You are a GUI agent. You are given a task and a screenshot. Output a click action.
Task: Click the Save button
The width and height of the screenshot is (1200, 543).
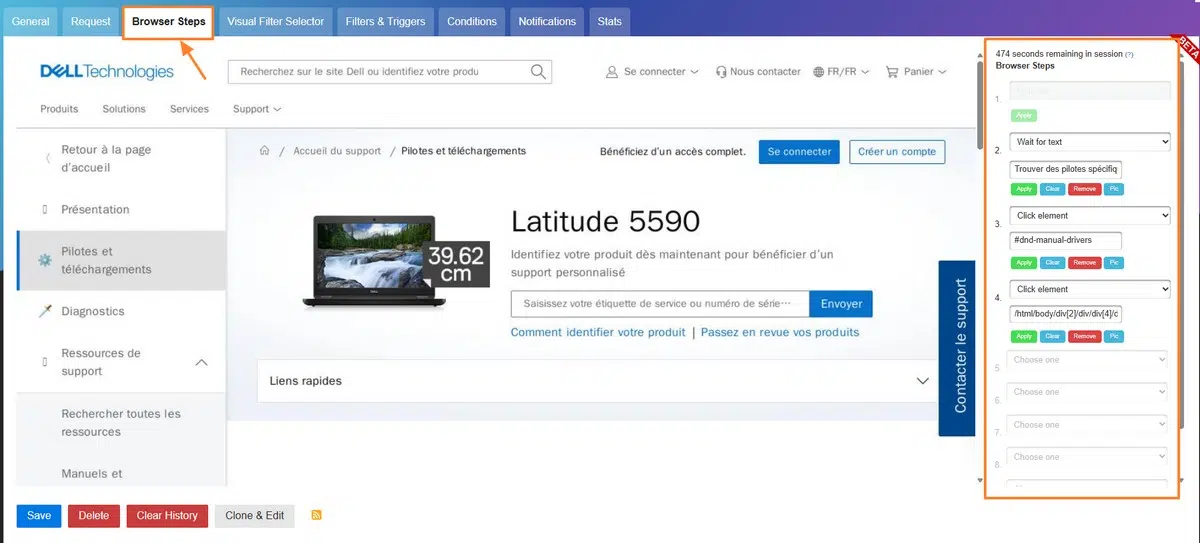[39, 515]
